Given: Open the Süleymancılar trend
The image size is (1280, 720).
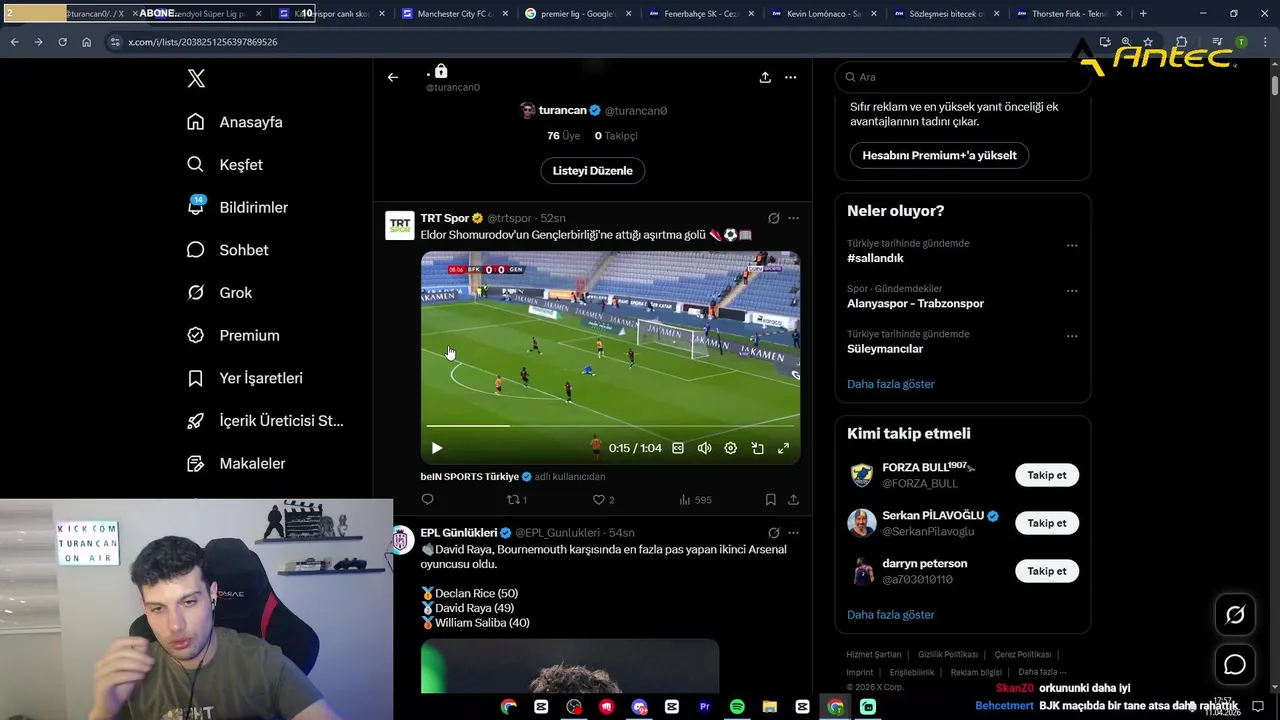Looking at the screenshot, I should tap(885, 349).
